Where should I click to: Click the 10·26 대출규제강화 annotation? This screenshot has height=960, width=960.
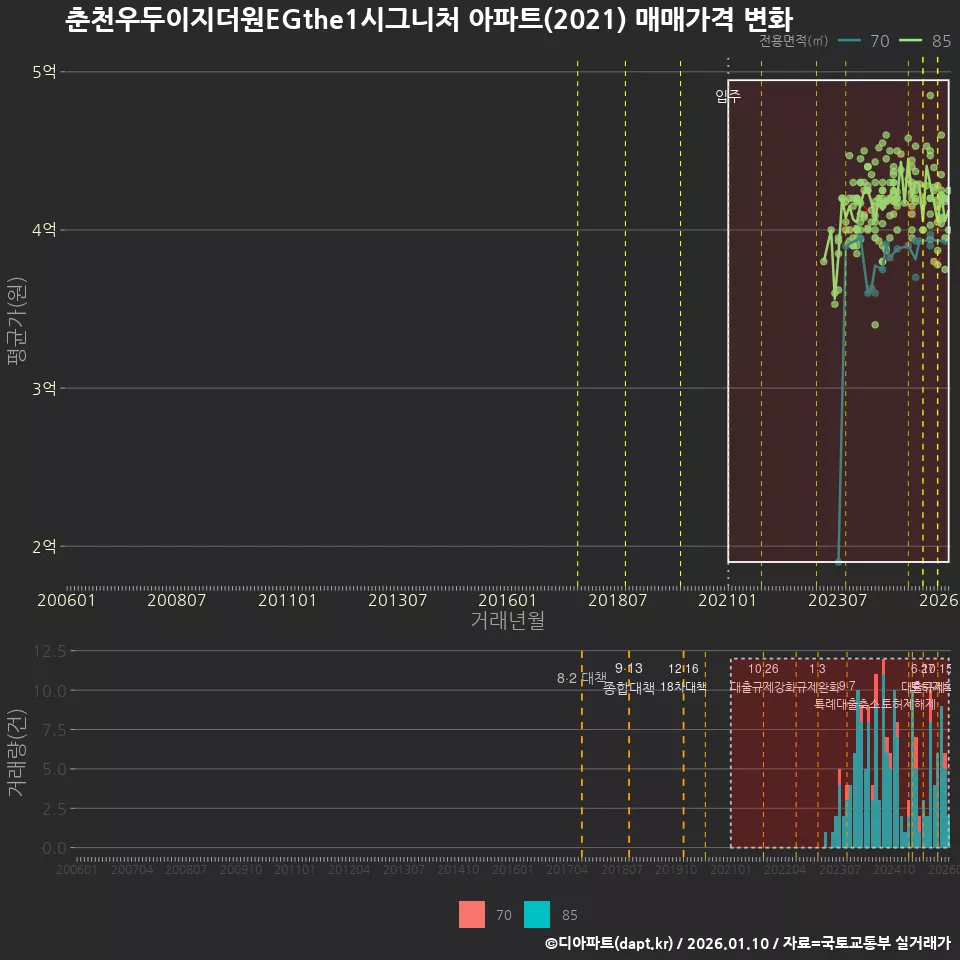[x=763, y=675]
